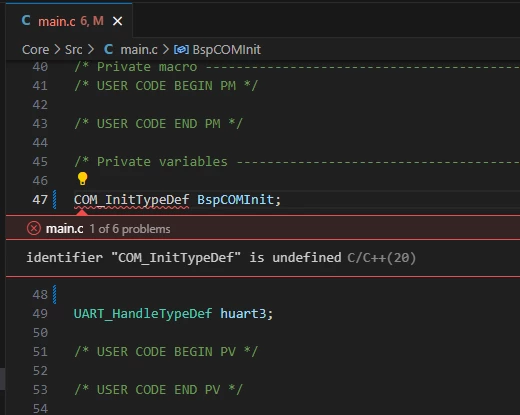Click '1 of 6 problems' label
520x415 pixels.
[130, 229]
